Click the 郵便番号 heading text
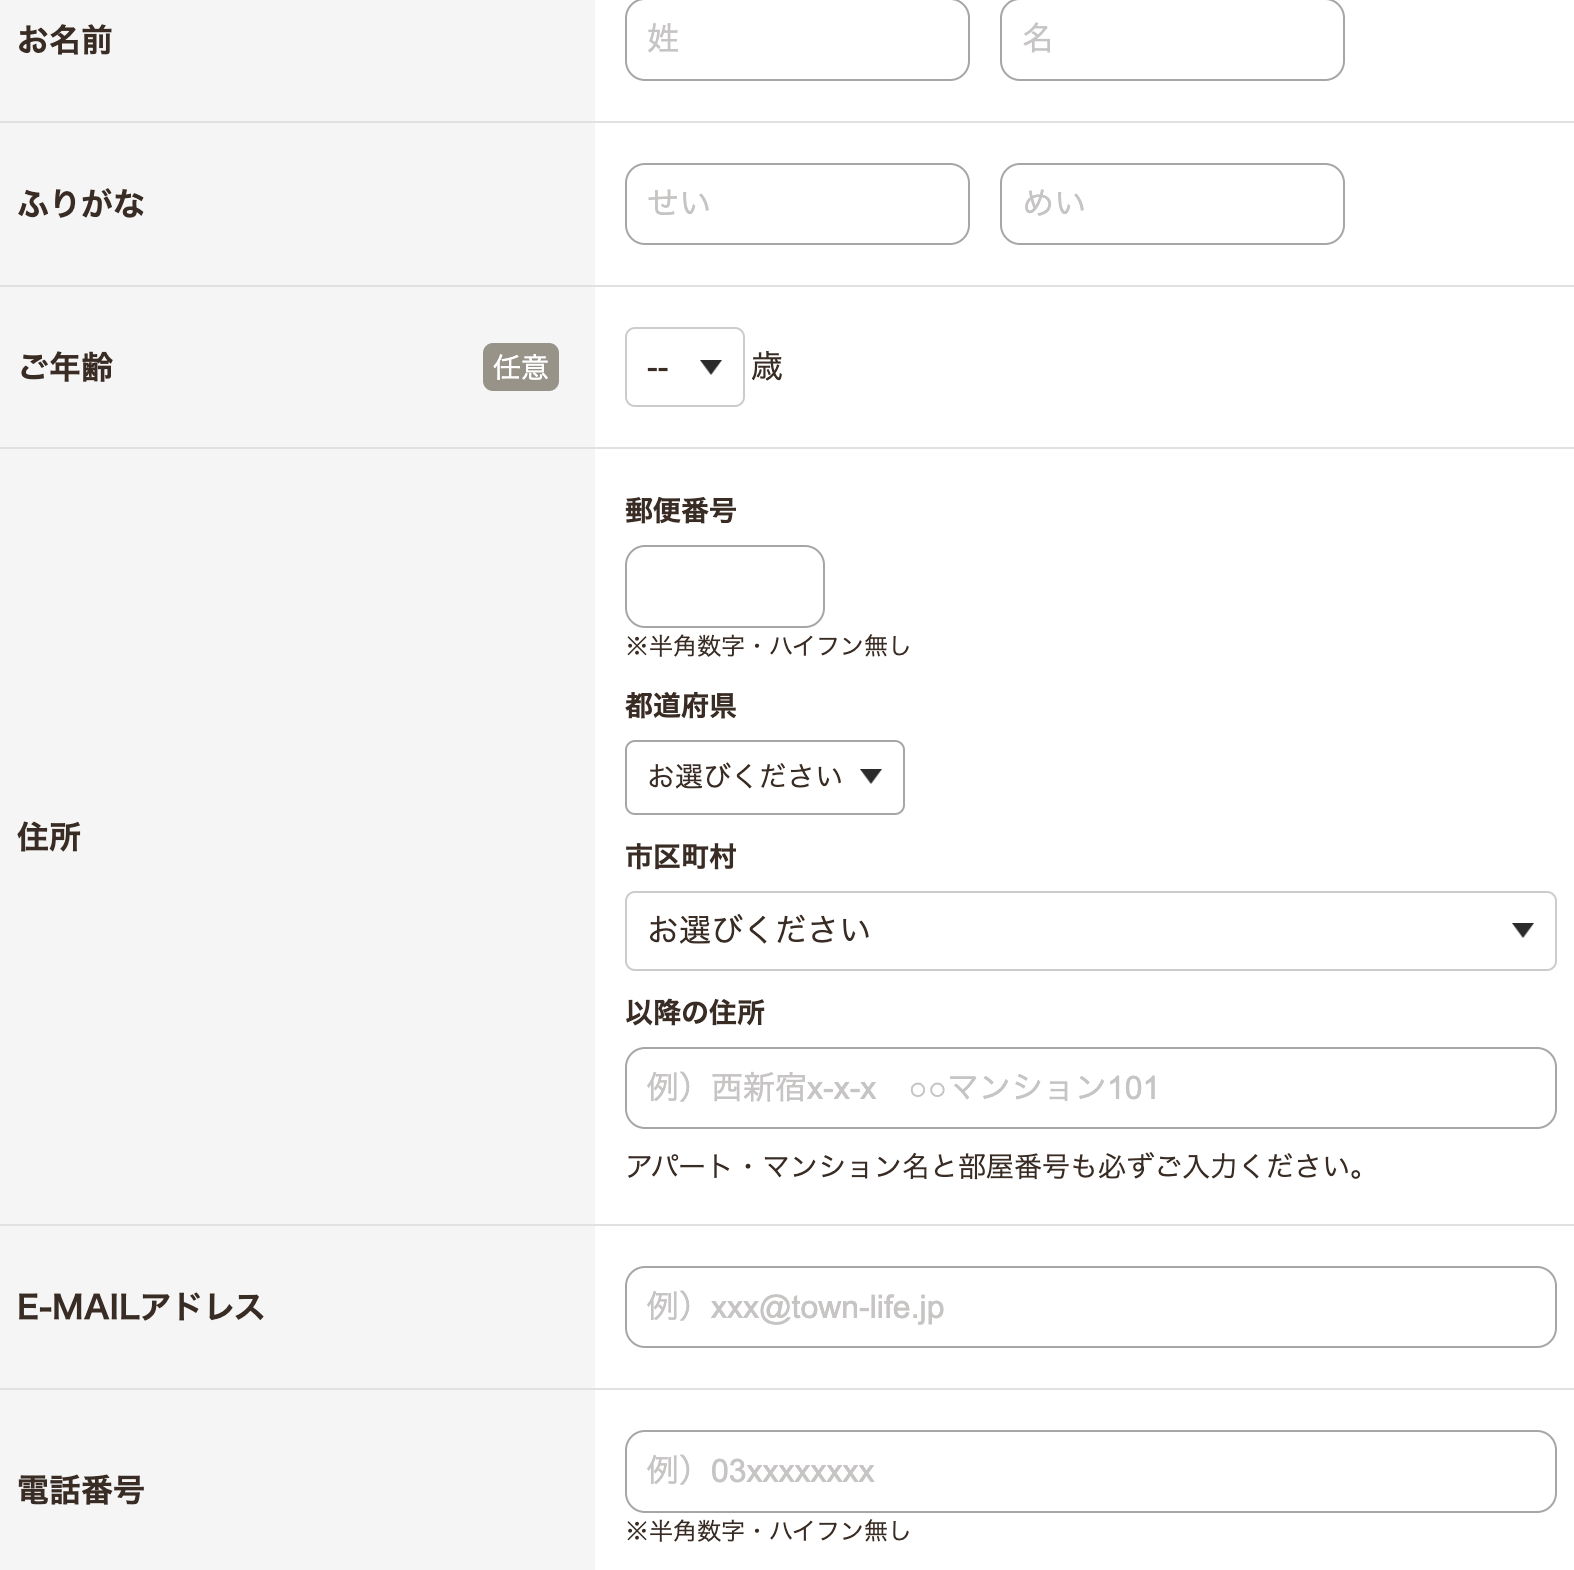The width and height of the screenshot is (1574, 1570). pyautogui.click(x=681, y=511)
